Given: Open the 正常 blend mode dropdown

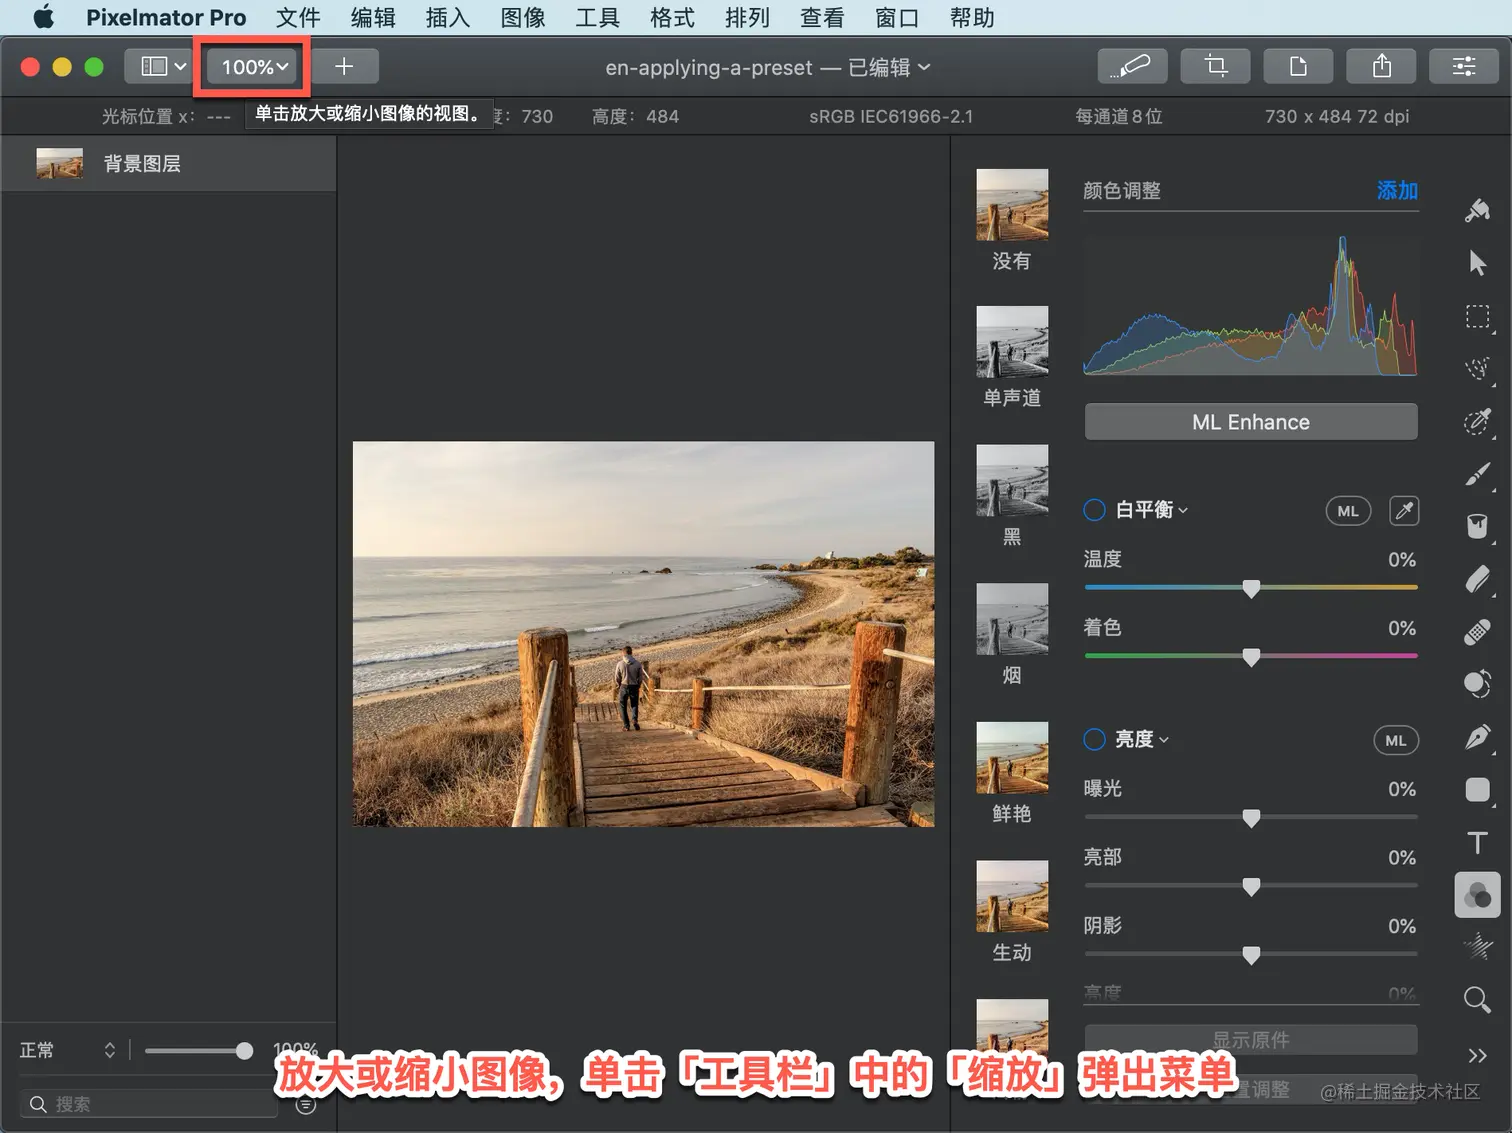Looking at the screenshot, I should click(x=68, y=1050).
